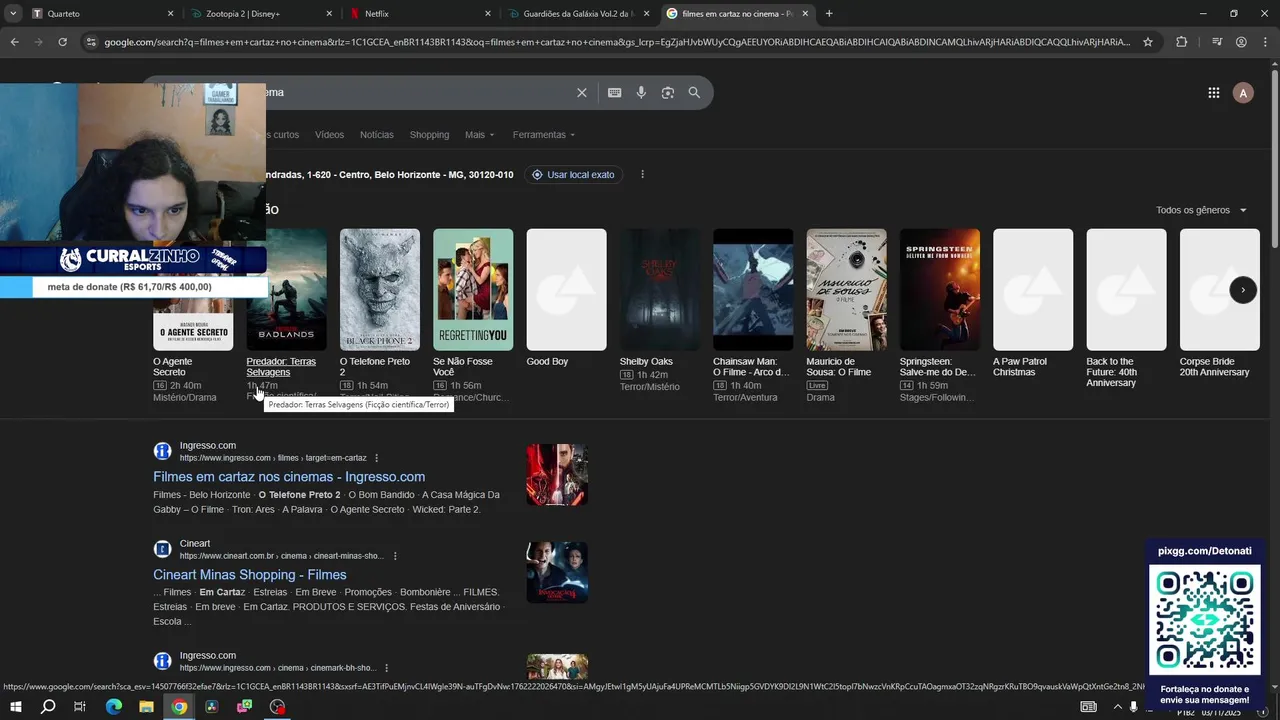This screenshot has height=720, width=1280.
Task: Open Task View on the taskbar
Action: pos(80,707)
